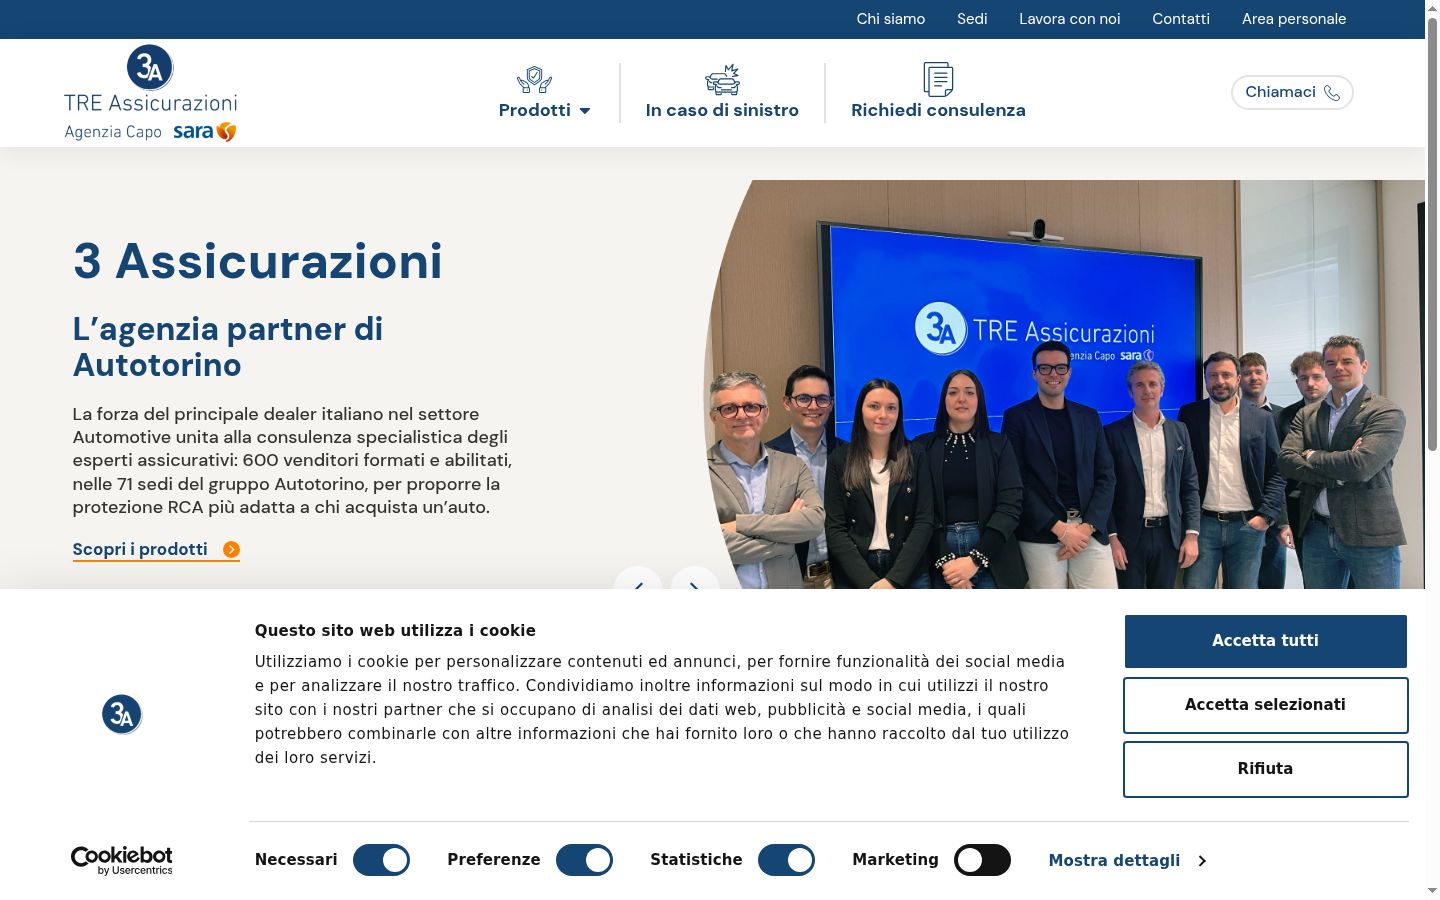Click Accetta selezionati button
The height and width of the screenshot is (900, 1440).
coord(1265,705)
